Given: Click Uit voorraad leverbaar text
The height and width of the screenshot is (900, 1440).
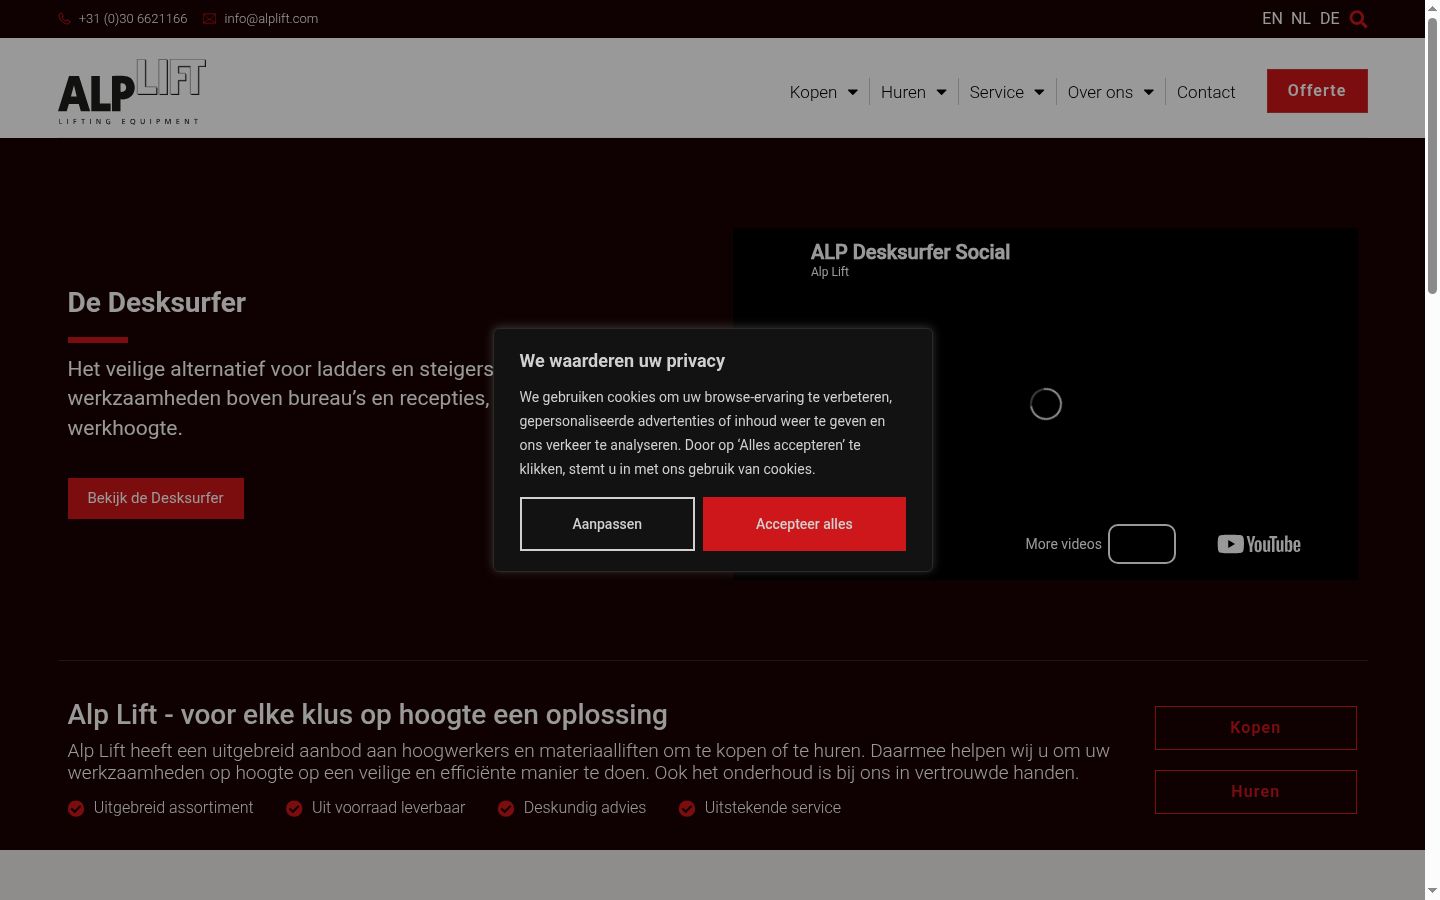Looking at the screenshot, I should pos(388,808).
